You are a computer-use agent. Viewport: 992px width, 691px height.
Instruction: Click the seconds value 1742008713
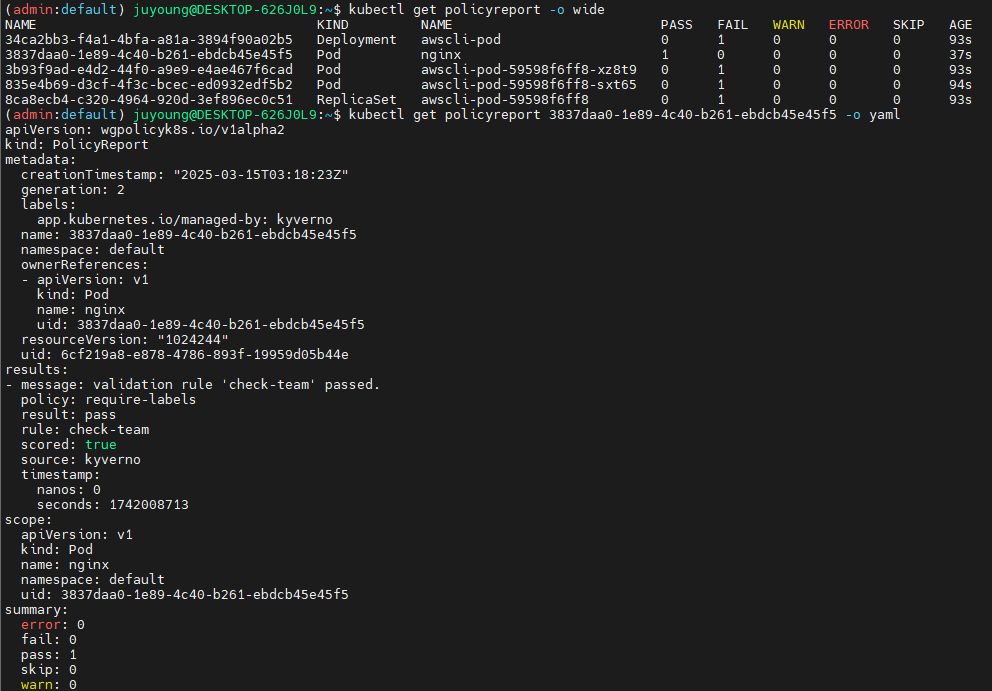point(149,505)
